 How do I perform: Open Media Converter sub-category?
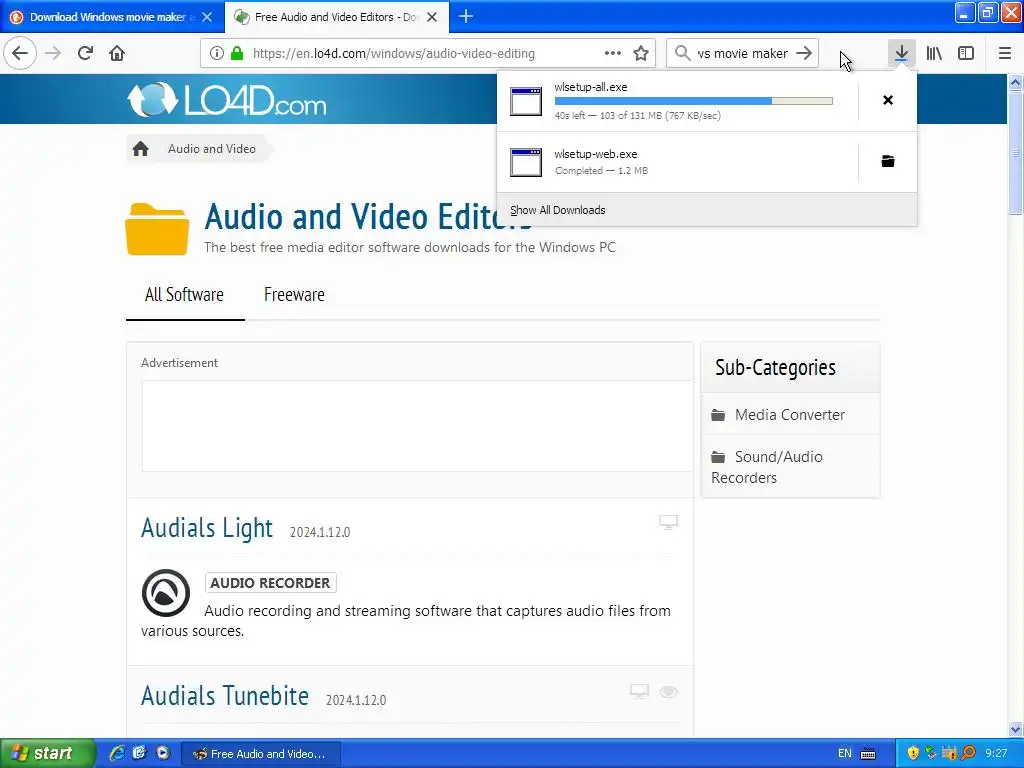790,415
